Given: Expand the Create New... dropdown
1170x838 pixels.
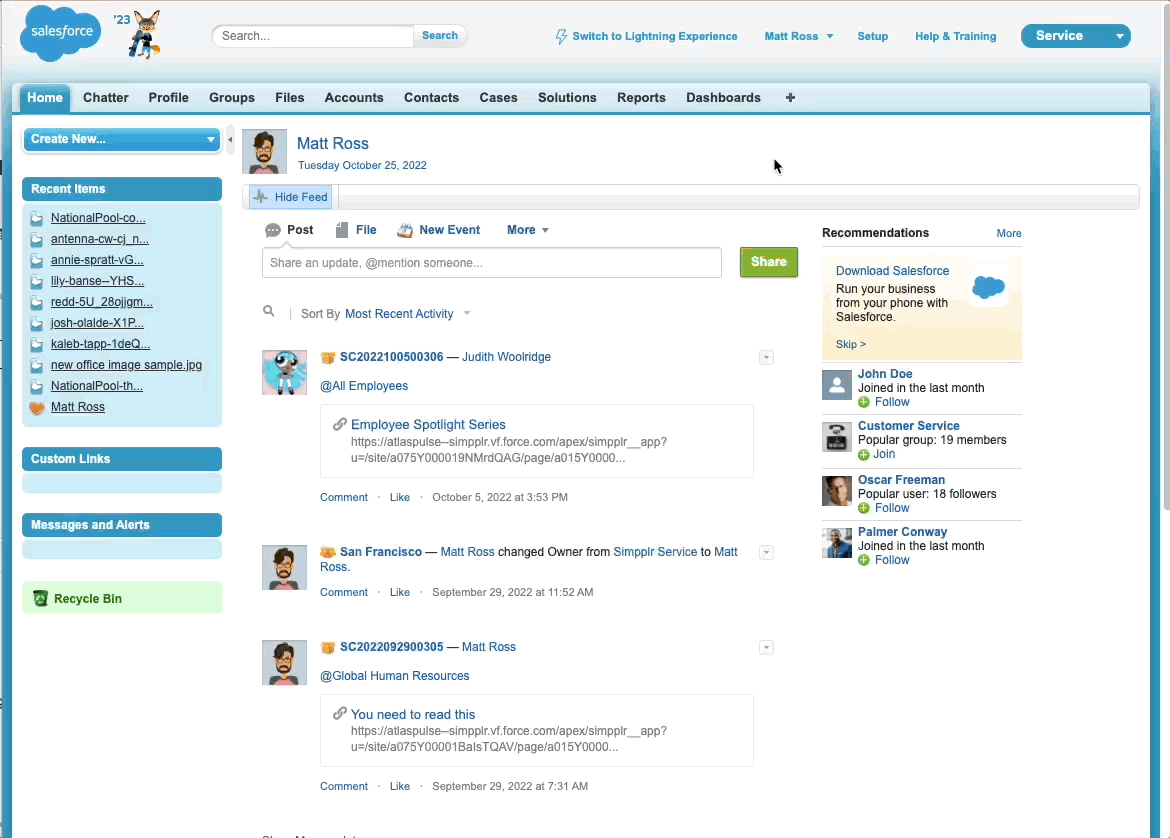Looking at the screenshot, I should click(122, 140).
